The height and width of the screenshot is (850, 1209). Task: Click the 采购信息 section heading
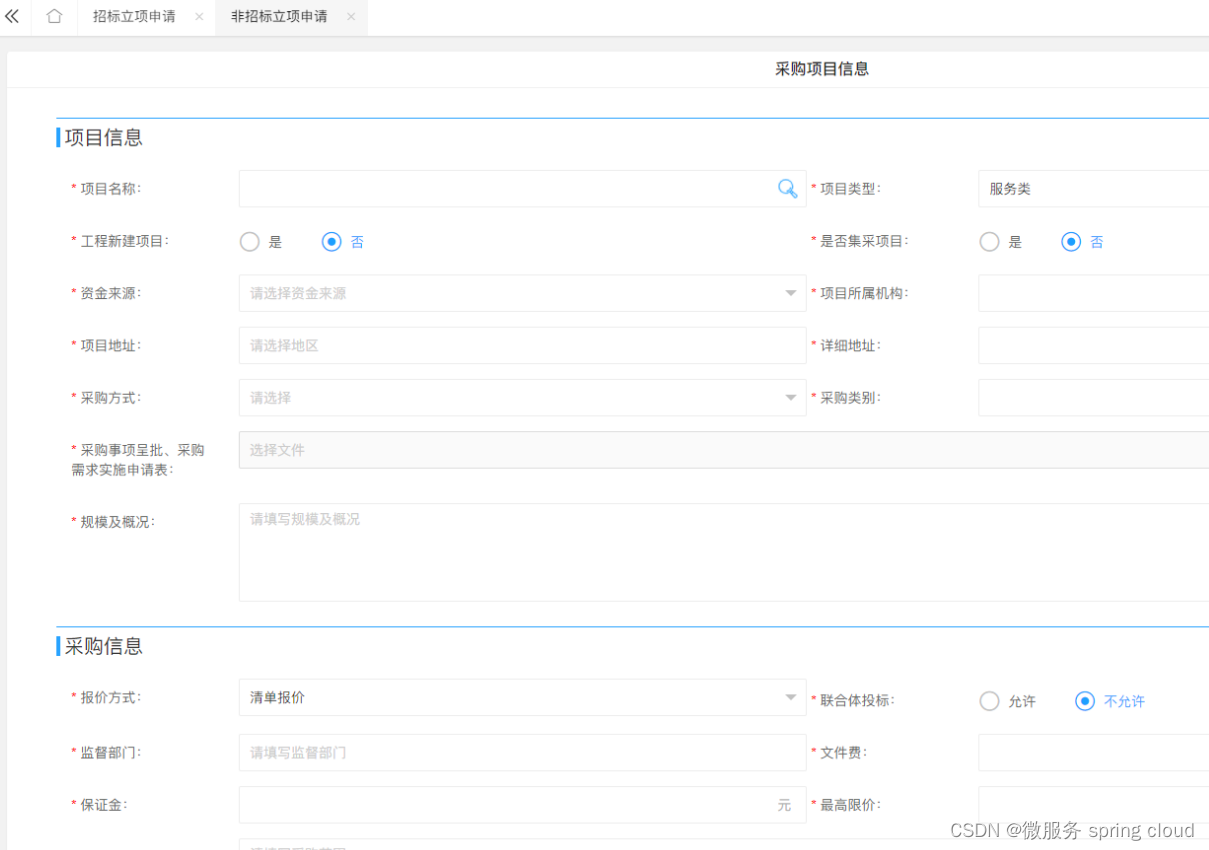pyautogui.click(x=104, y=646)
